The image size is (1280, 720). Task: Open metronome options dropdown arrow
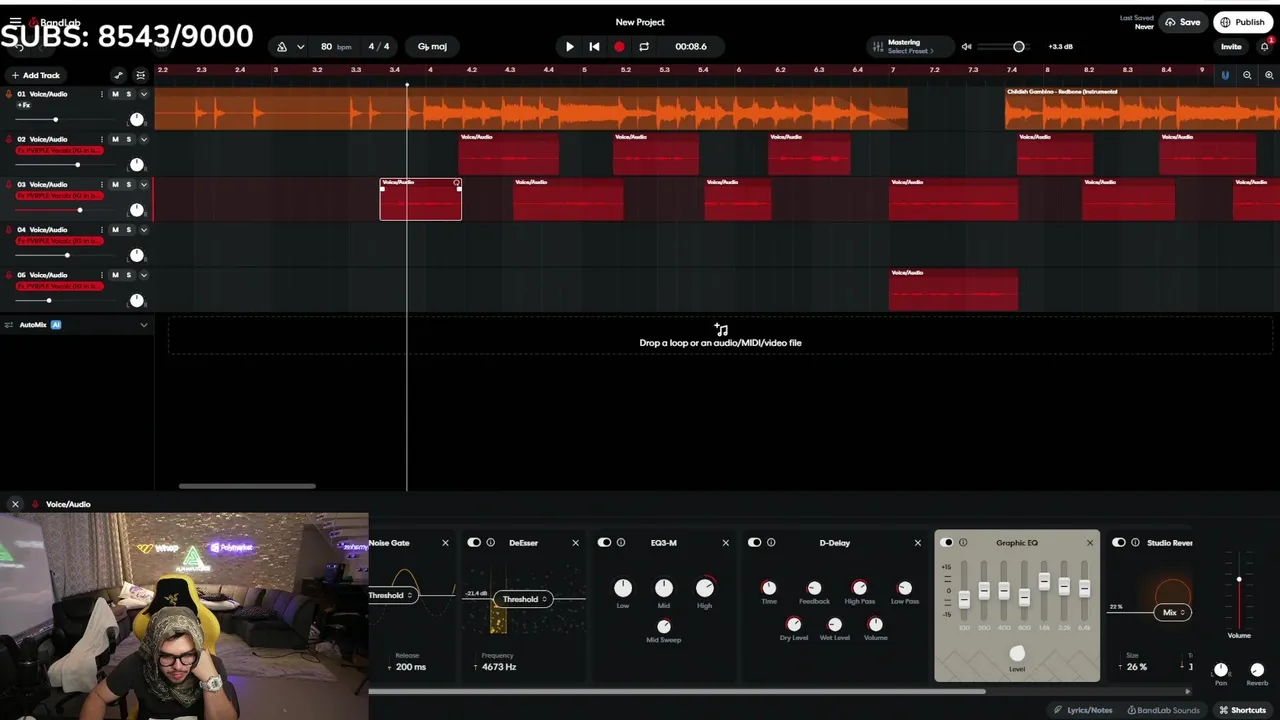point(300,47)
